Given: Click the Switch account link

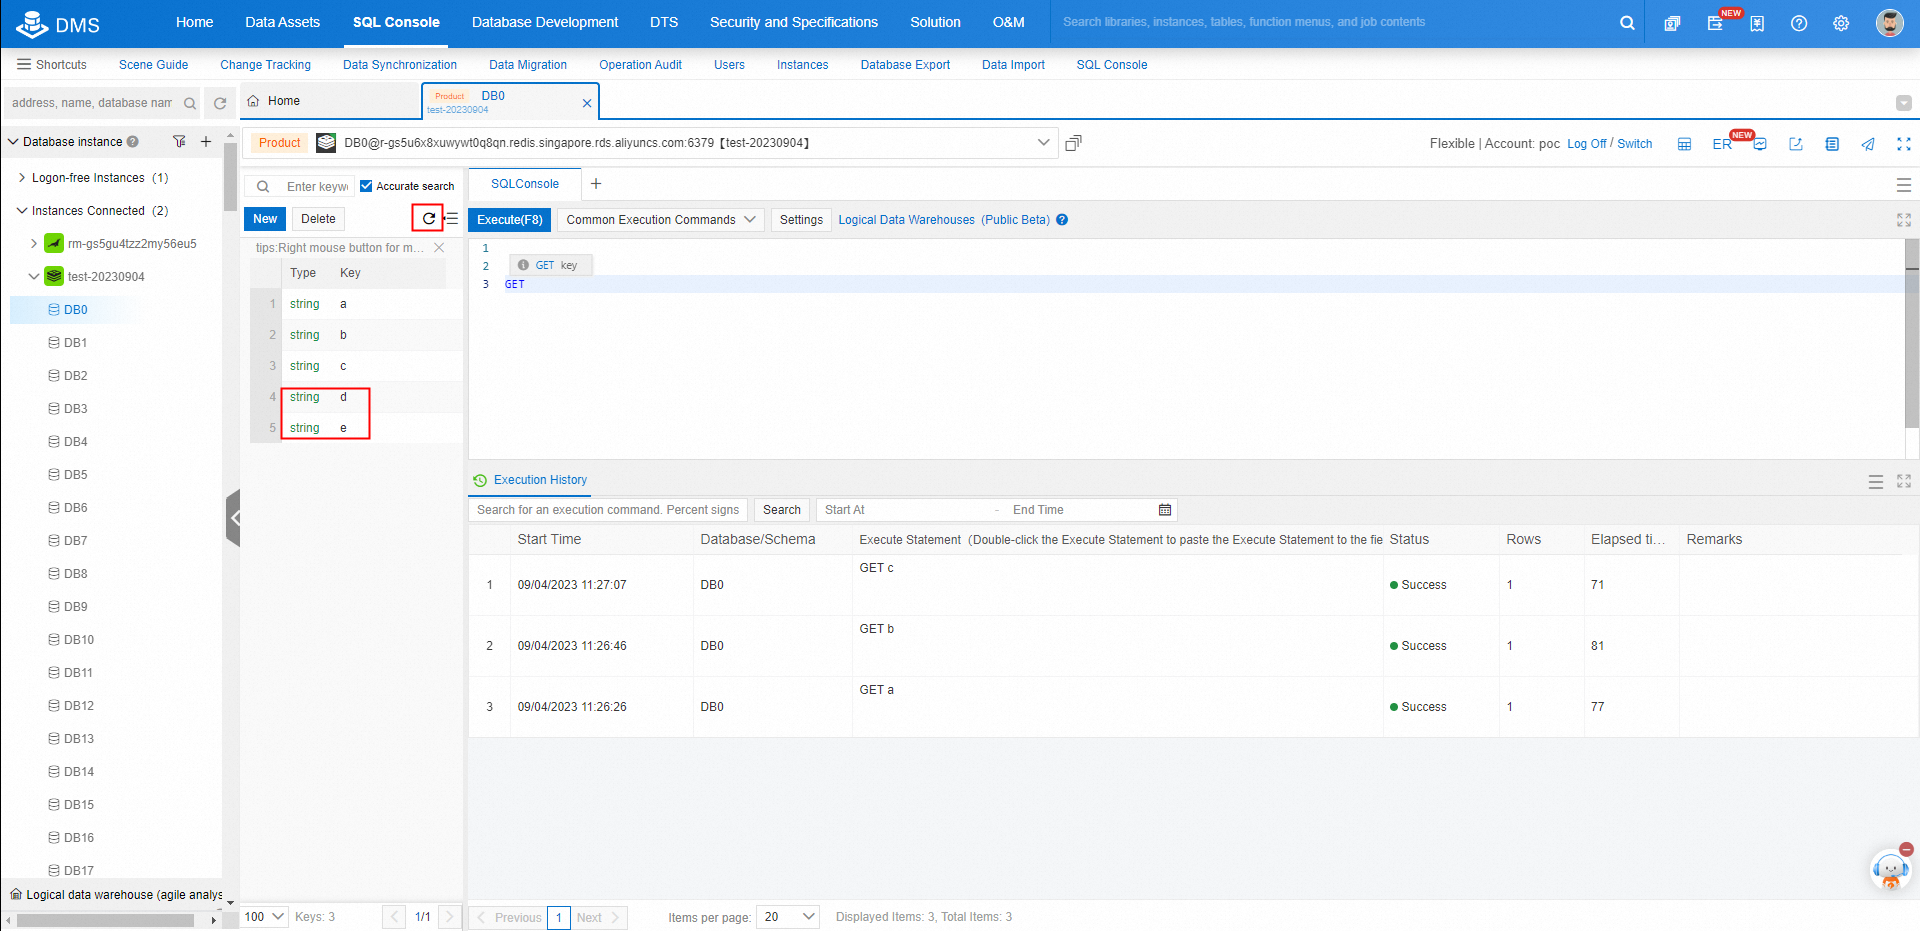Looking at the screenshot, I should coord(1635,144).
